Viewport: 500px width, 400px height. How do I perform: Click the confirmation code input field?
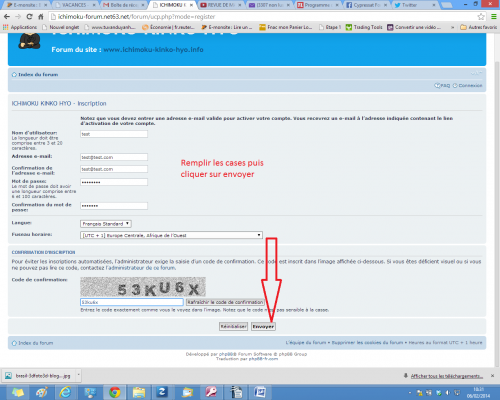click(x=132, y=302)
